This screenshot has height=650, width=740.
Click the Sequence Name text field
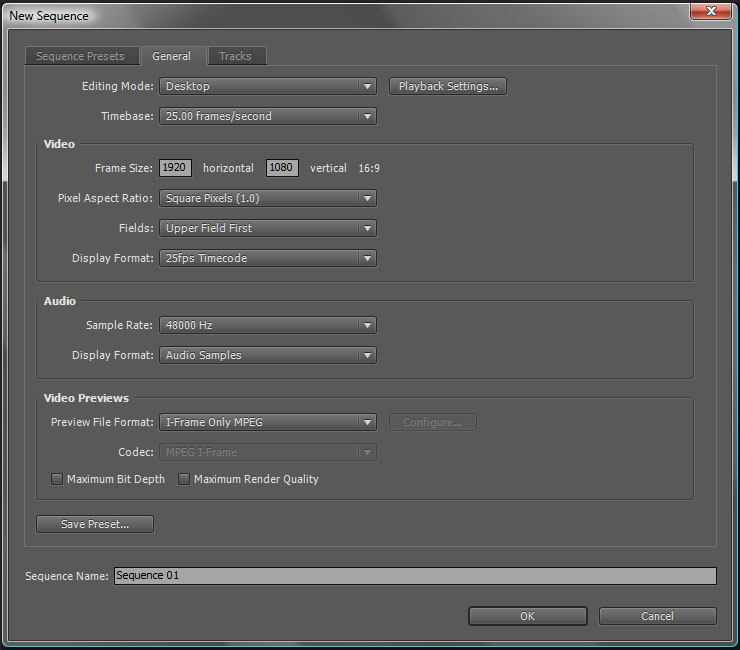coord(414,576)
